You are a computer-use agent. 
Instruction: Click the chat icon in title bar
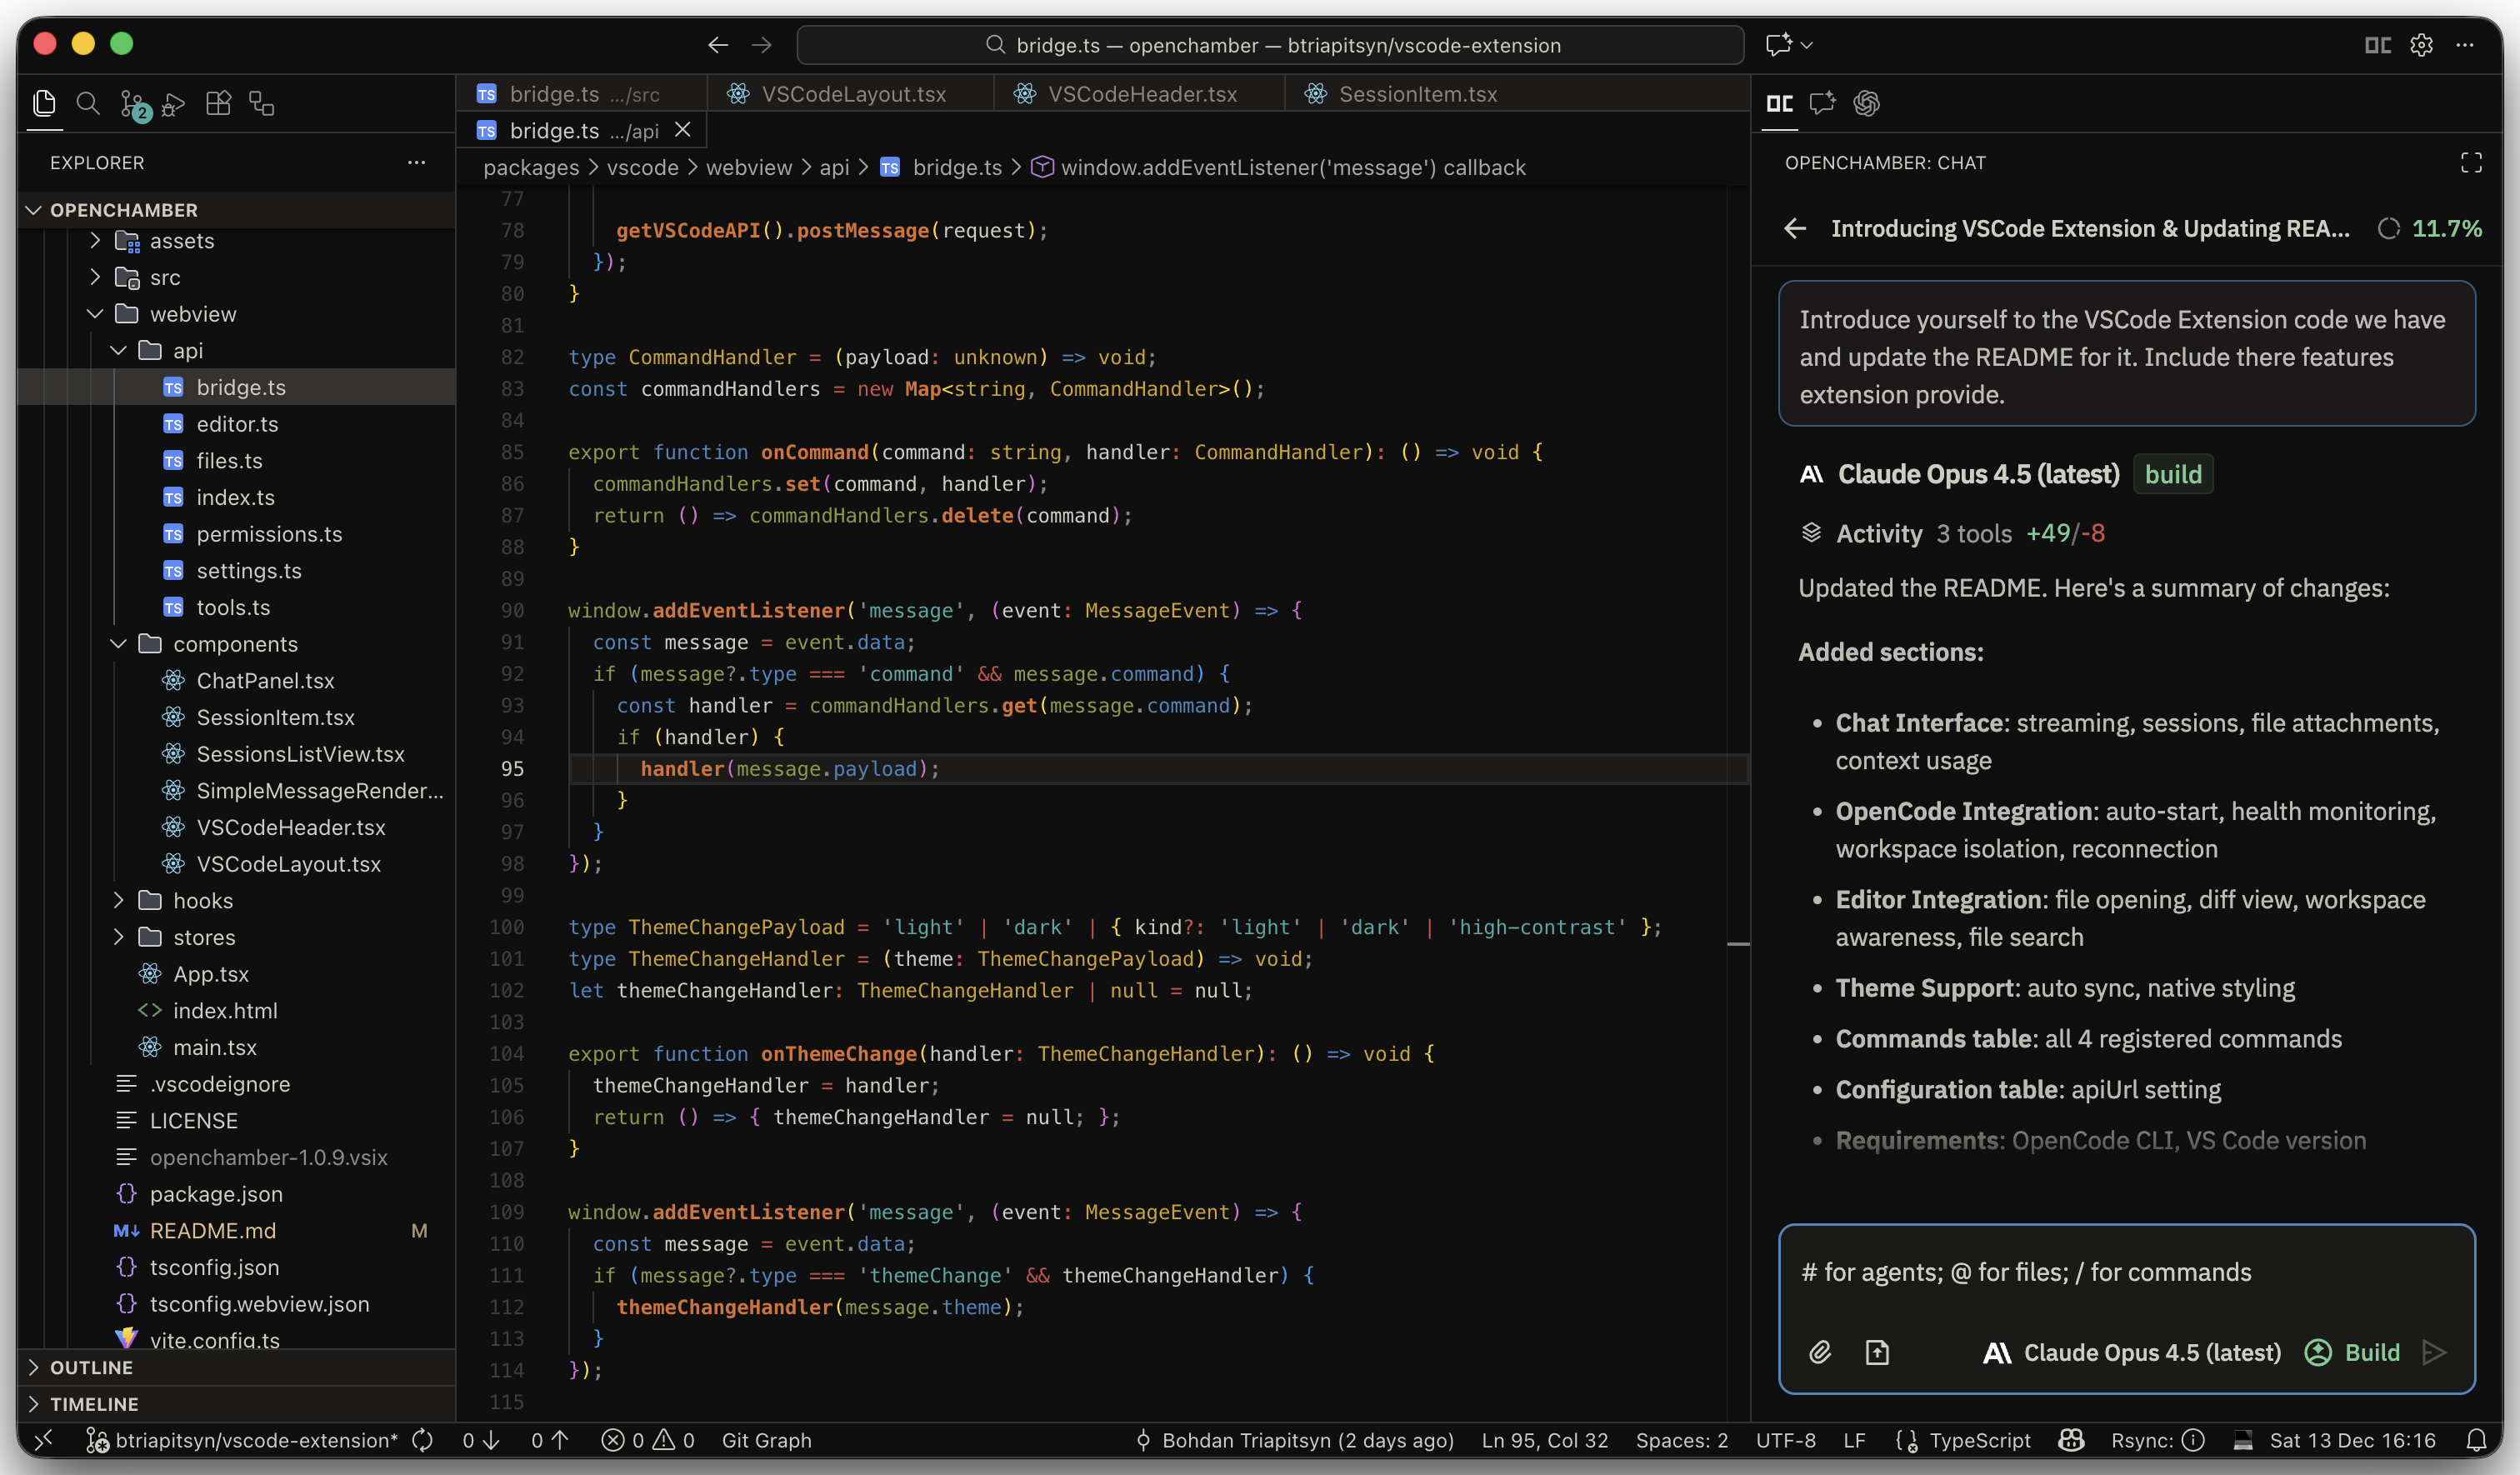(x=1778, y=45)
